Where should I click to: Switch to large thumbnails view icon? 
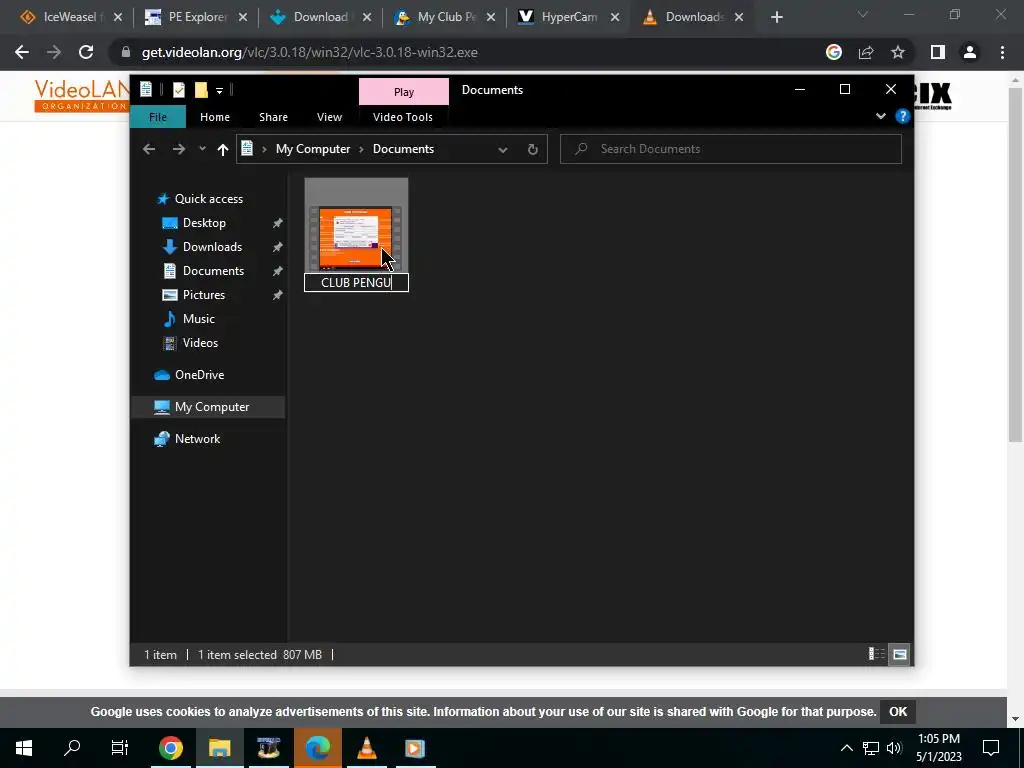pos(900,654)
